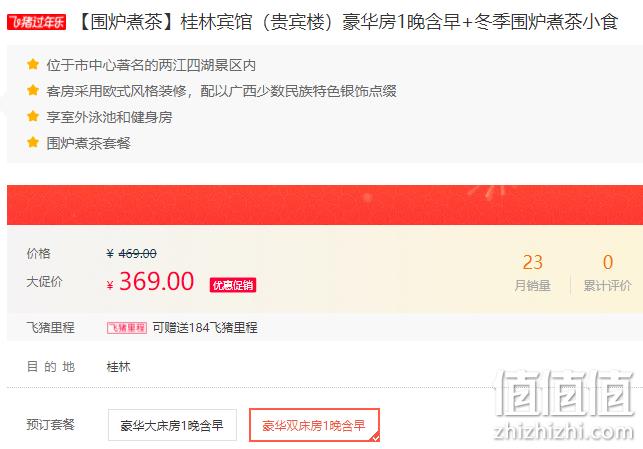The width and height of the screenshot is (643, 449).
Task: Click the star icon beside 享室外泳池和健身房
Action: click(x=33, y=116)
